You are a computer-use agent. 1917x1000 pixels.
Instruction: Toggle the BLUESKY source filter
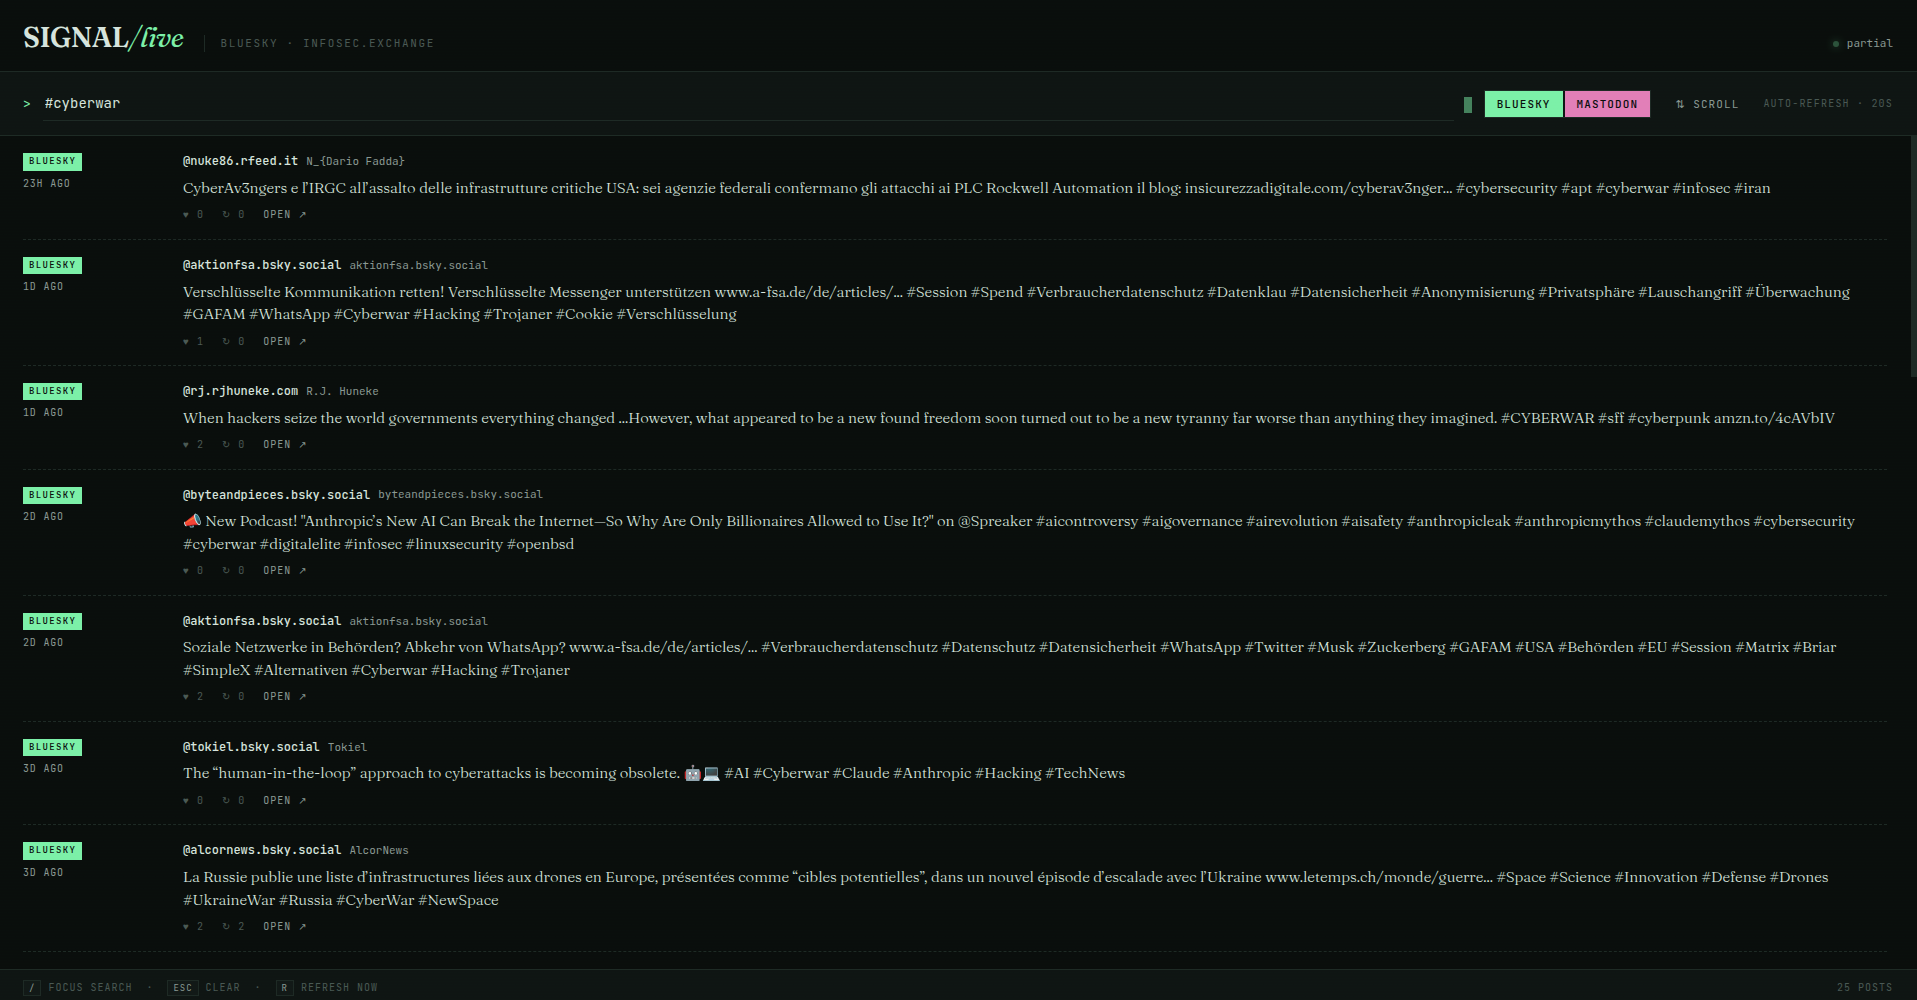coord(1523,103)
